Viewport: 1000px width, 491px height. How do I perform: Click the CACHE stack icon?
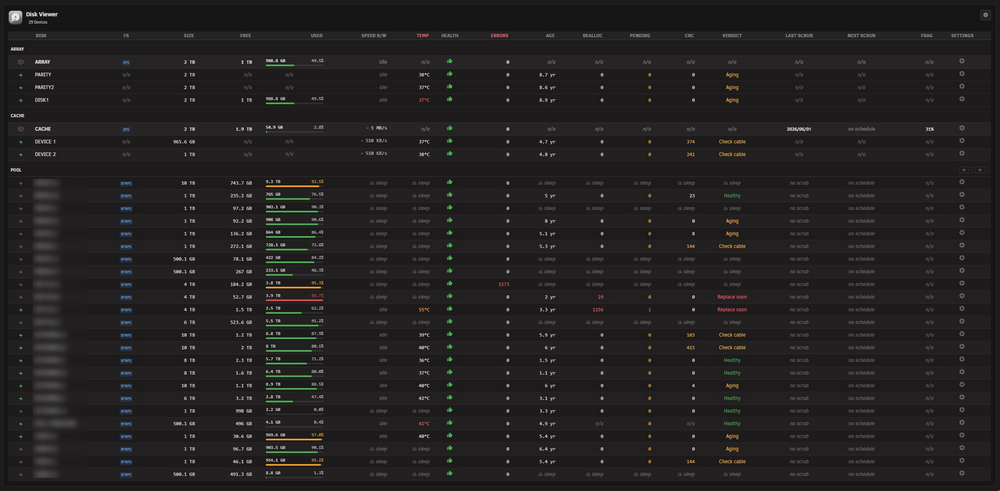pyautogui.click(x=20, y=129)
